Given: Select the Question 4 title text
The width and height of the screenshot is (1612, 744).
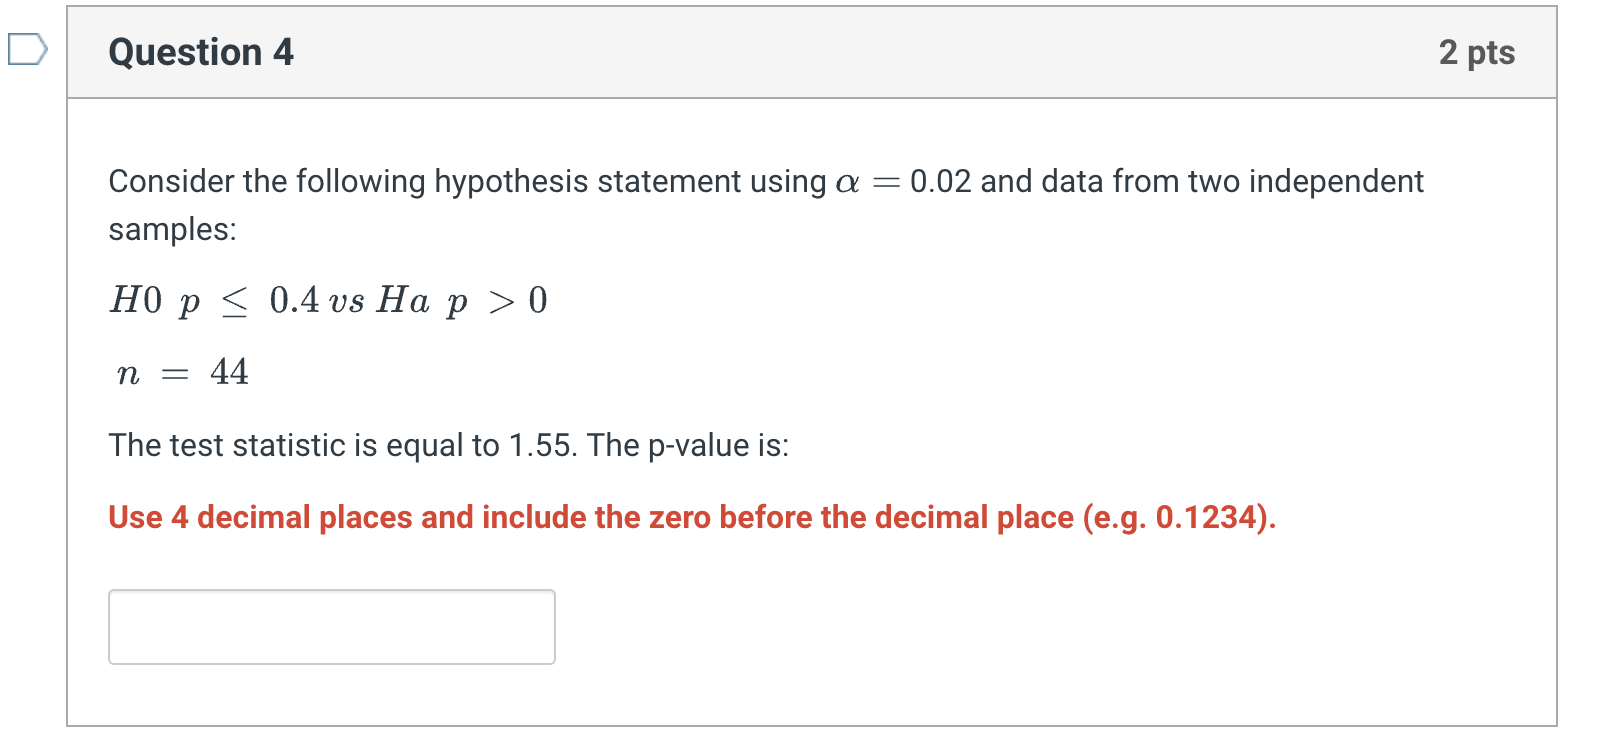Looking at the screenshot, I should coord(199,53).
